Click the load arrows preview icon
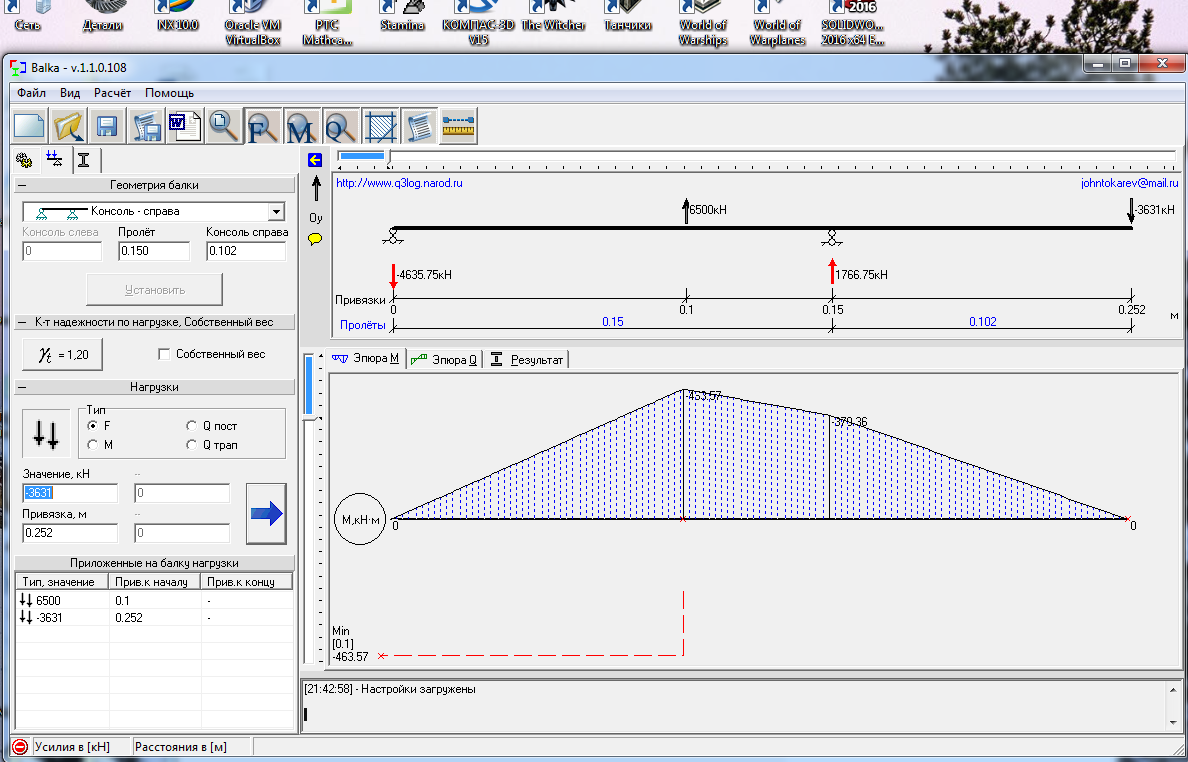This screenshot has width=1188, height=762. click(x=46, y=433)
